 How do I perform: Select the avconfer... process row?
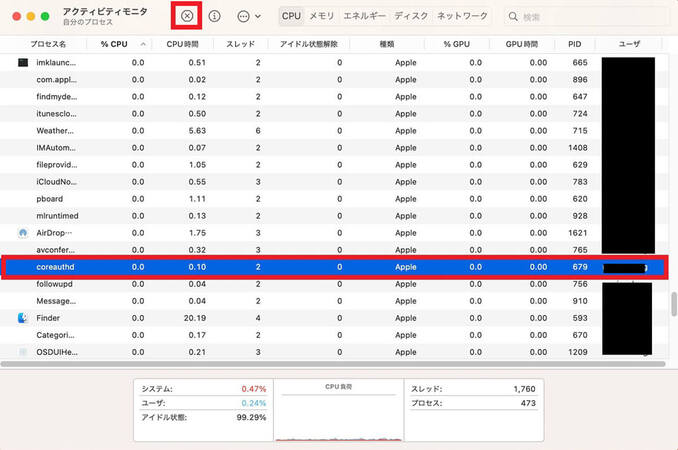(x=332, y=250)
